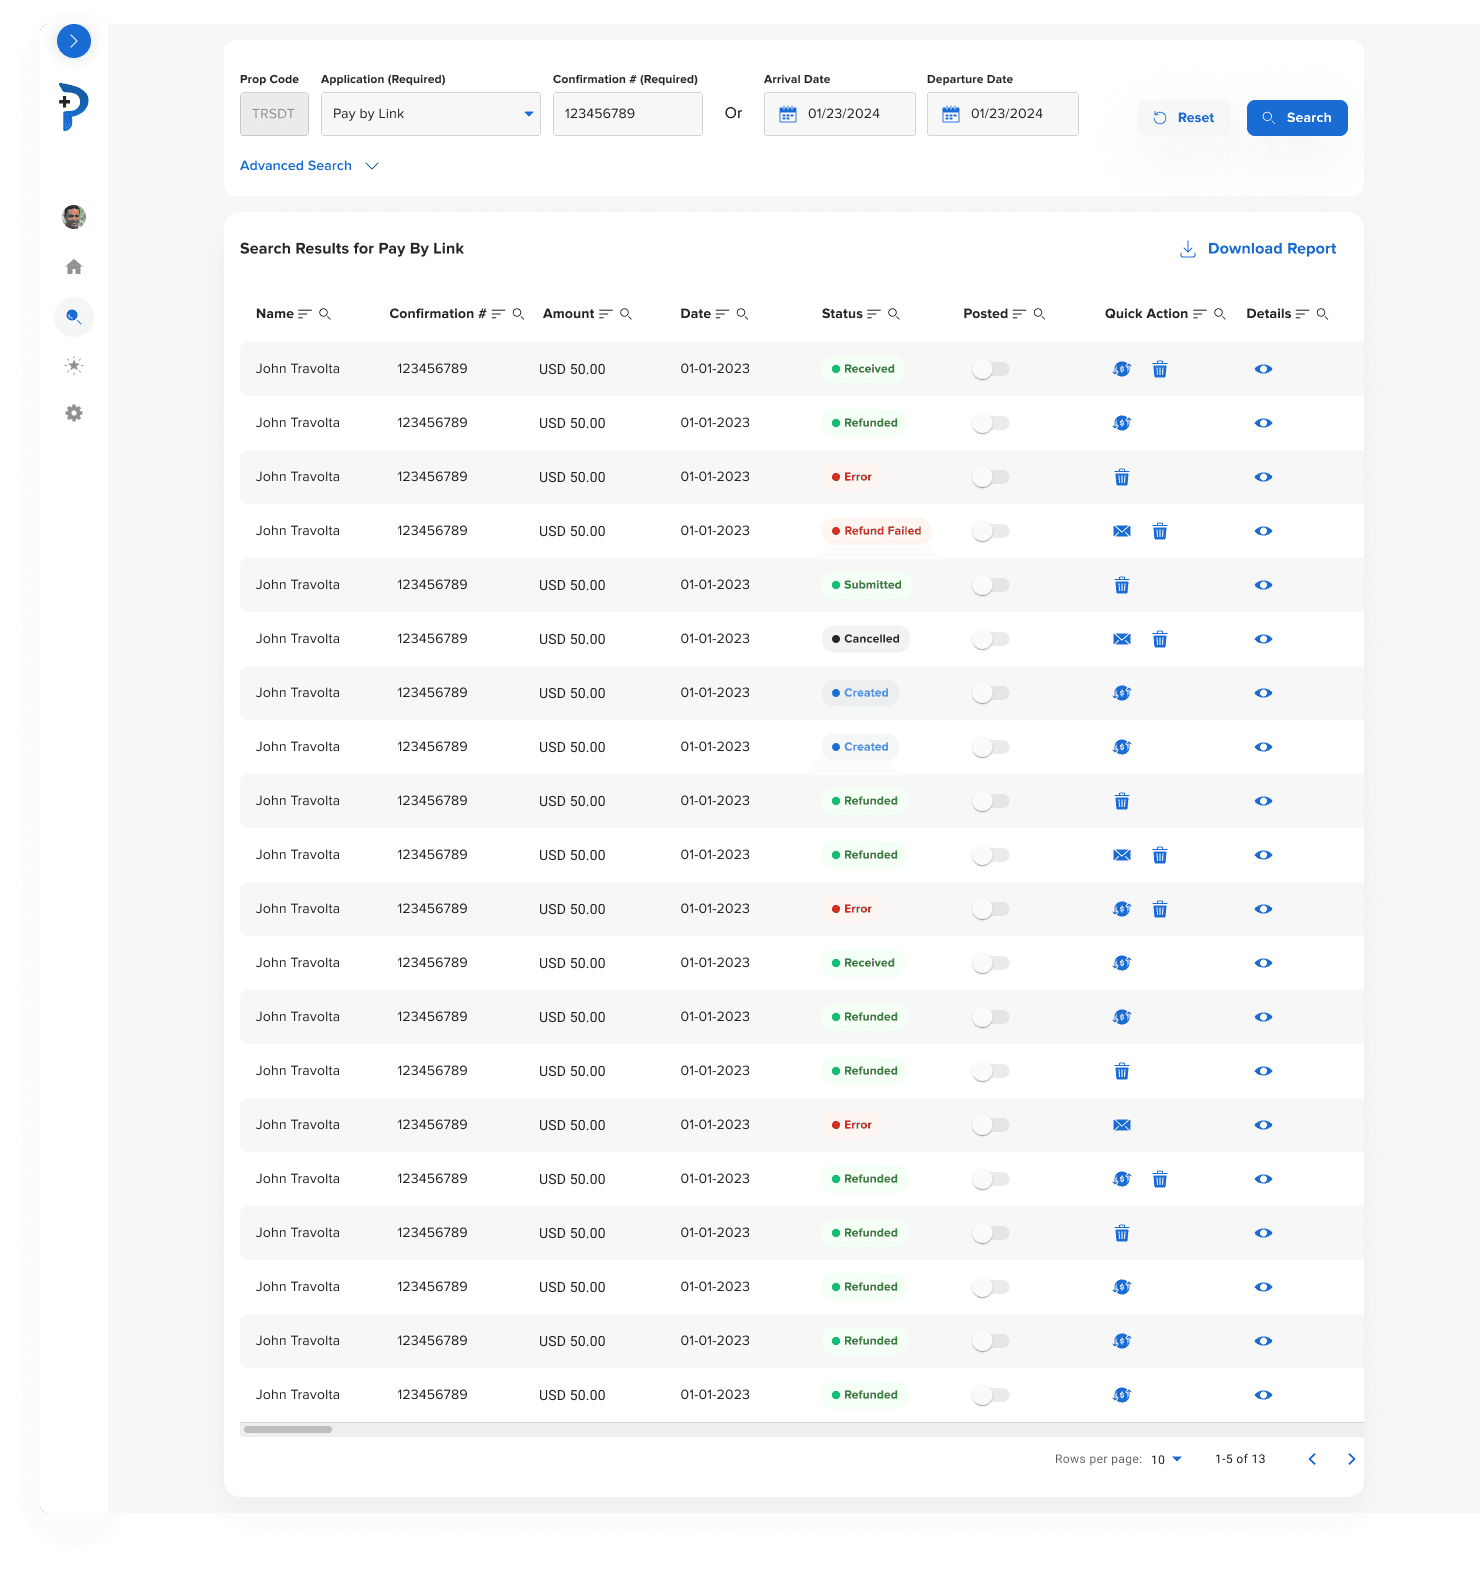The image size is (1480, 1569).
Task: Resend email for the Refund Failed row
Action: 1122,531
